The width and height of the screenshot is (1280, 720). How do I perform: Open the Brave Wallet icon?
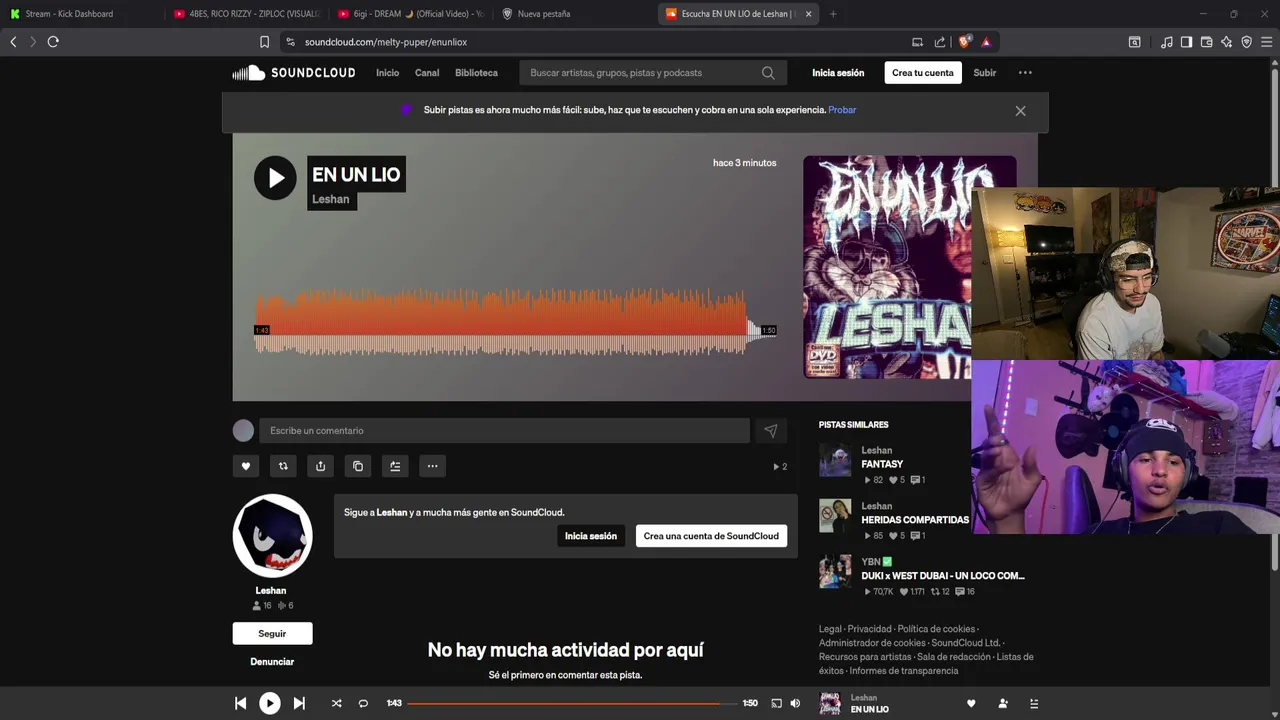point(1206,42)
